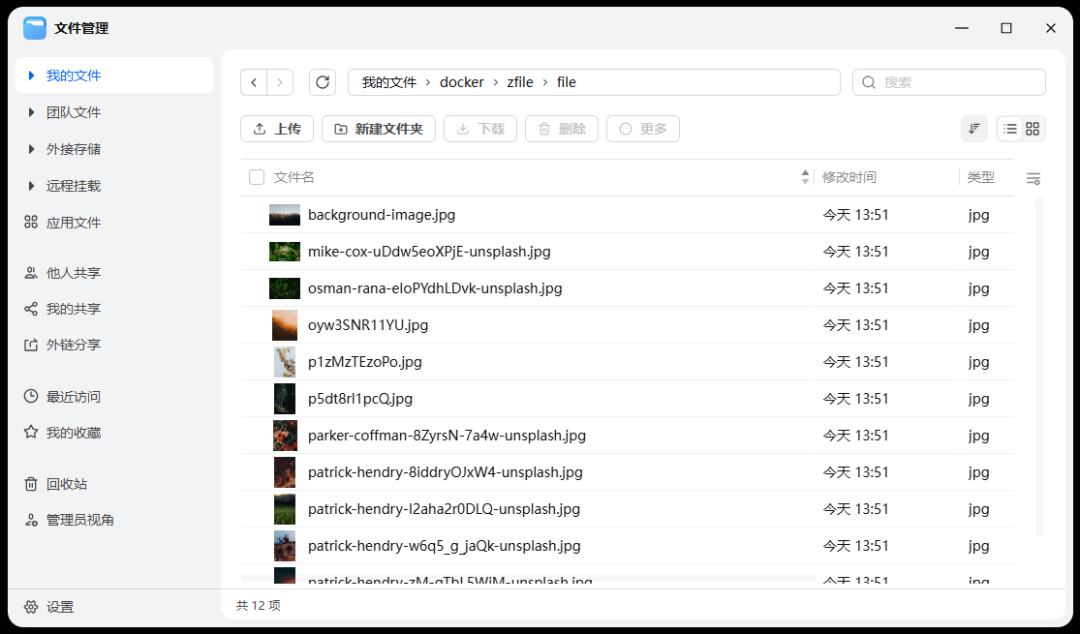The image size is (1080, 634).
Task: Select file name parker-coffman-8ZyrsN-7a4w-unsplash.jpg
Action: pyautogui.click(x=447, y=436)
